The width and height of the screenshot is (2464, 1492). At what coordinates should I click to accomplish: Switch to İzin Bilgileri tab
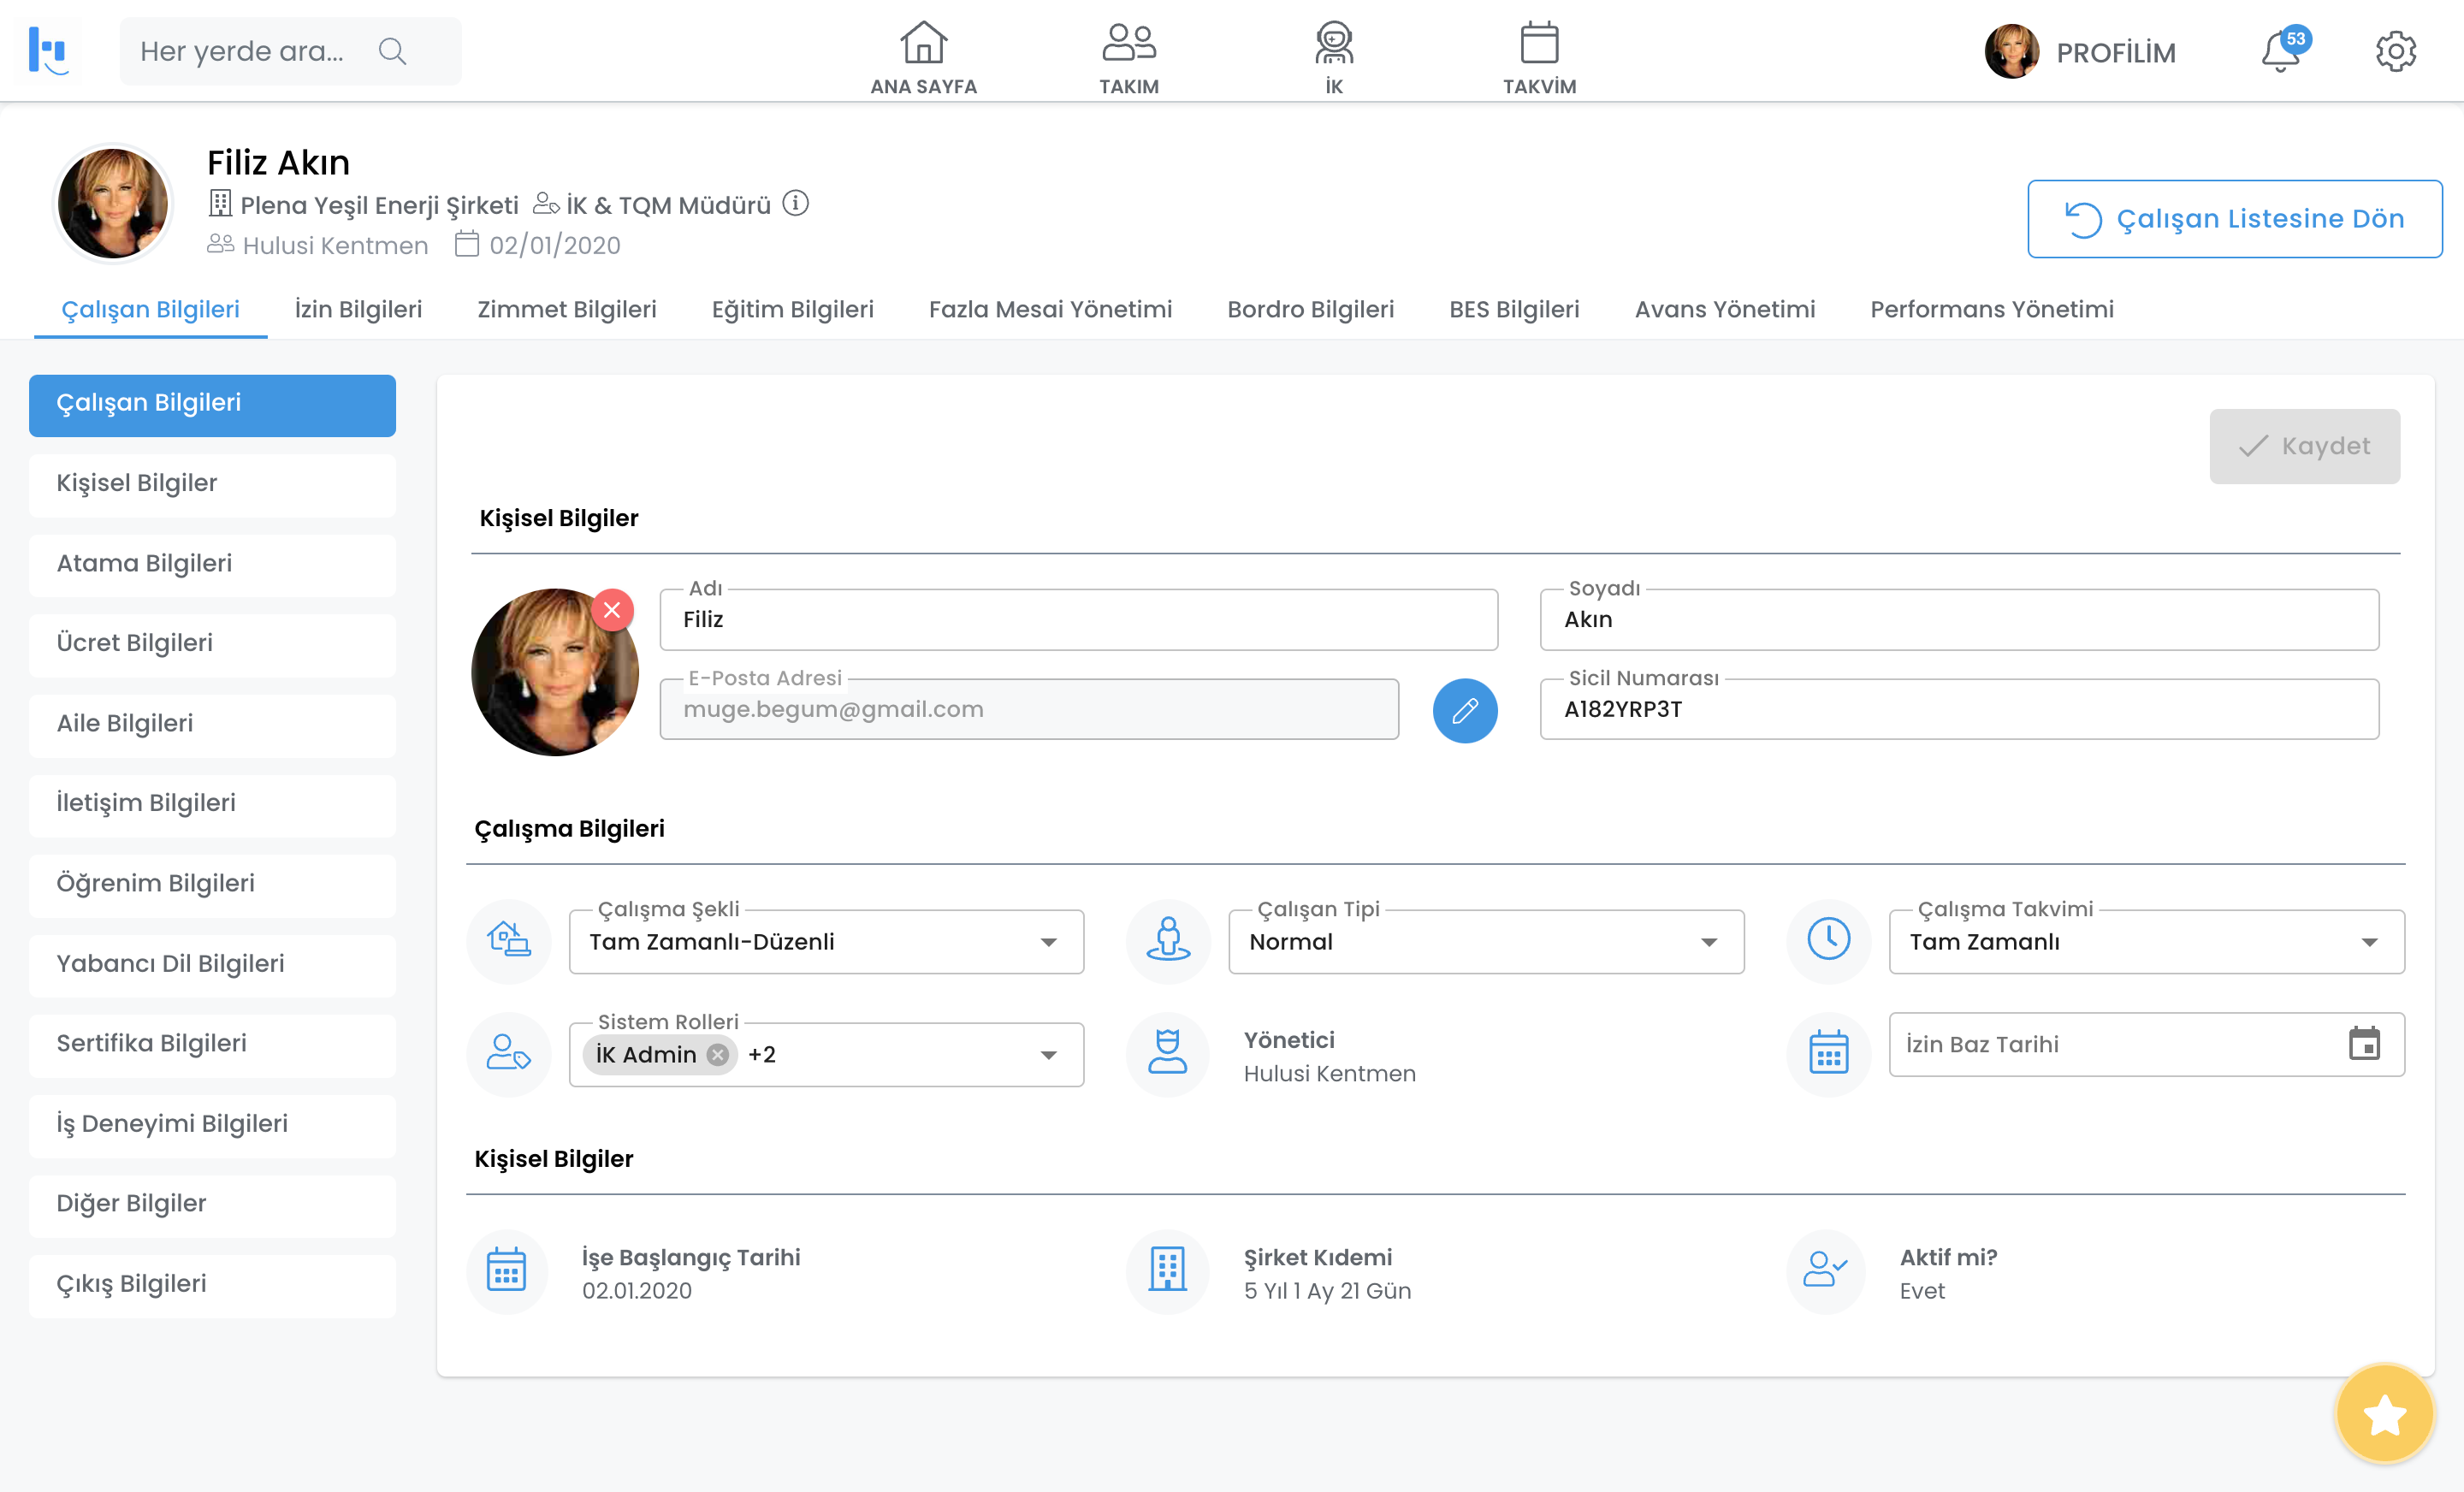pyautogui.click(x=358, y=310)
